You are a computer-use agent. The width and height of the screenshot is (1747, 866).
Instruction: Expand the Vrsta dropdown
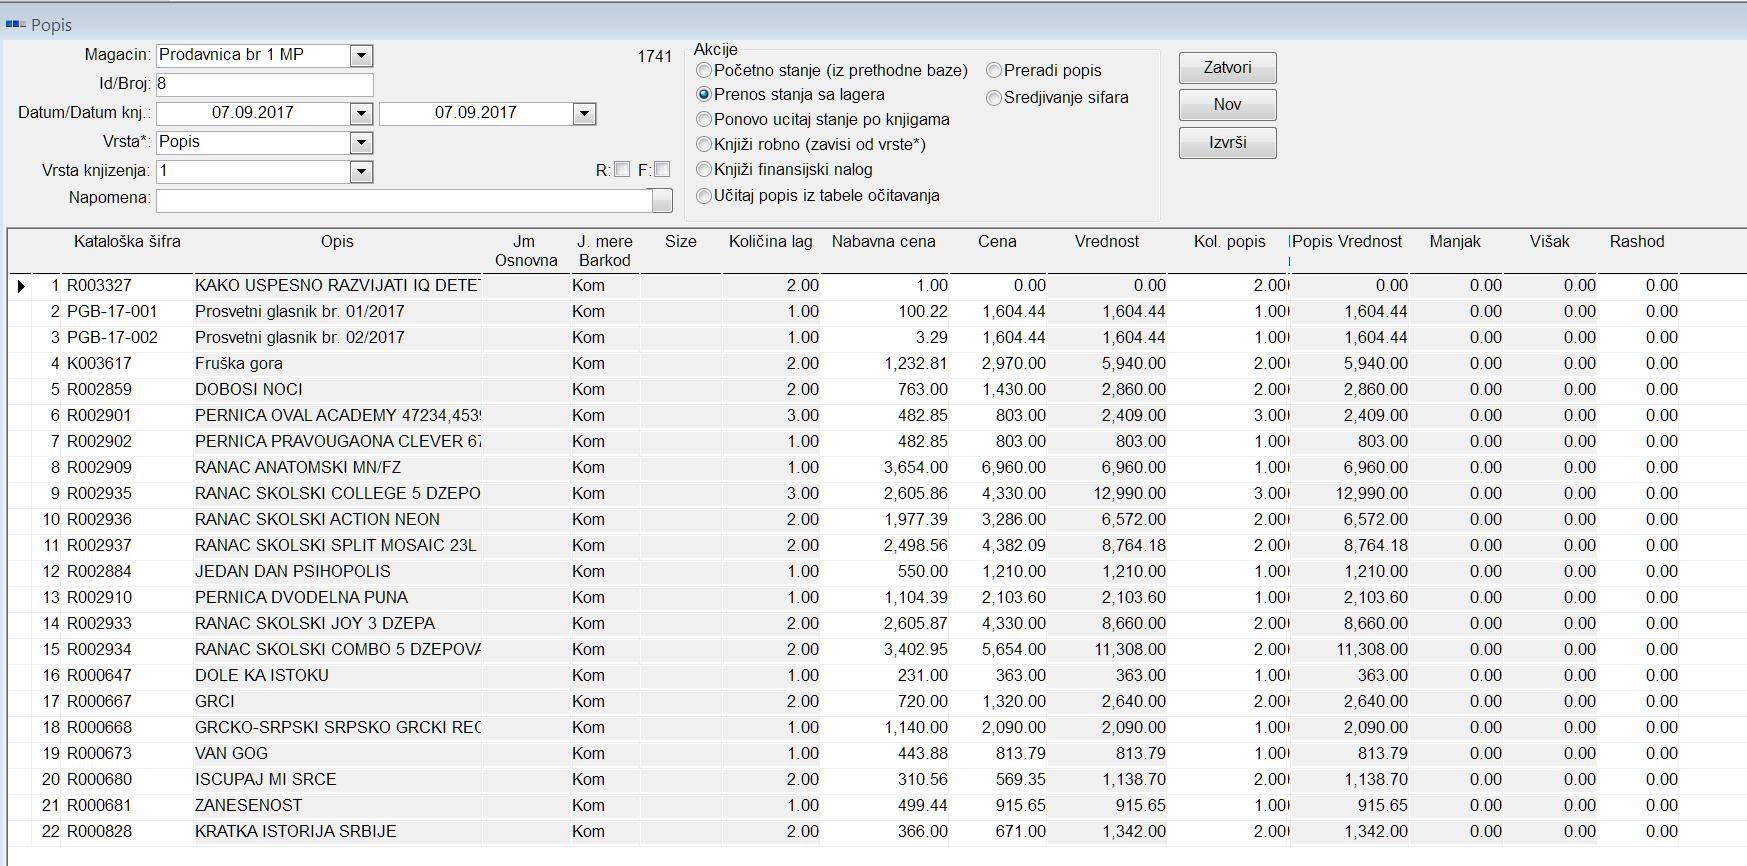click(362, 143)
